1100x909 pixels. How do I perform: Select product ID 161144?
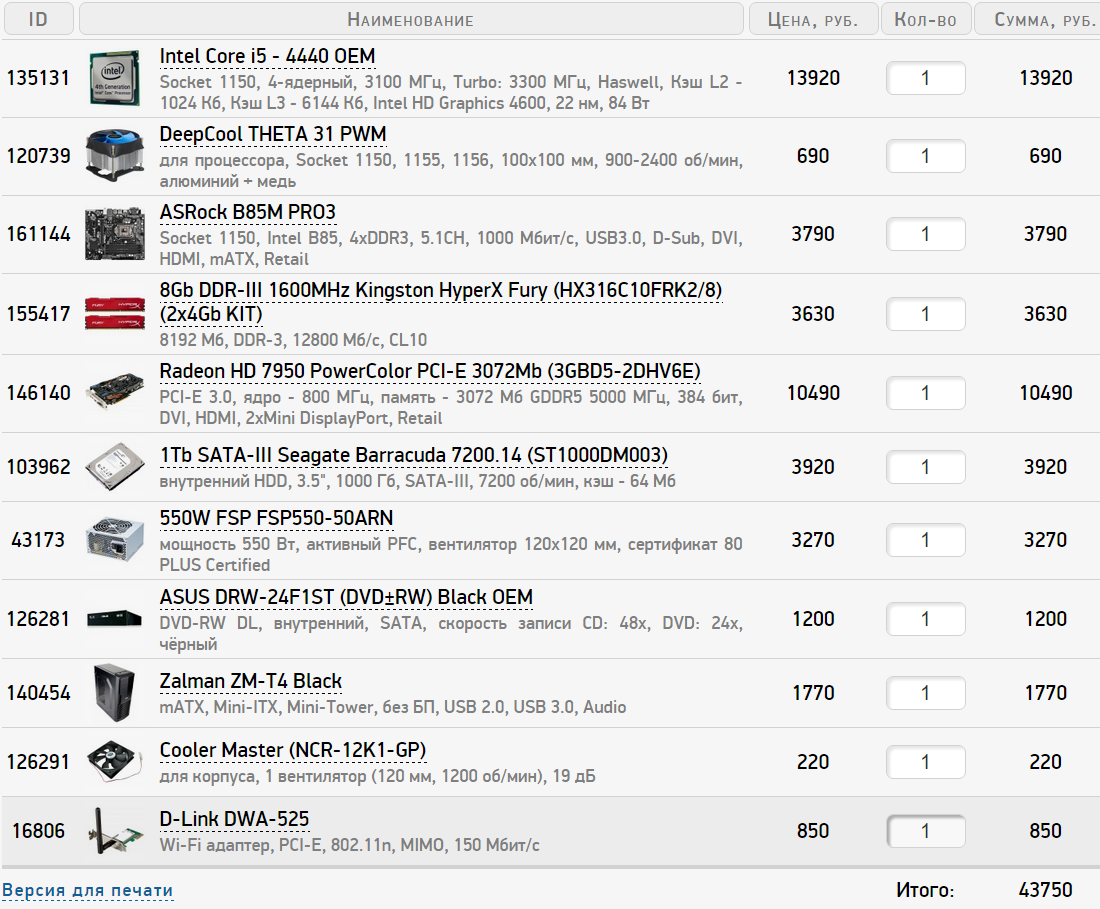pos(39,234)
